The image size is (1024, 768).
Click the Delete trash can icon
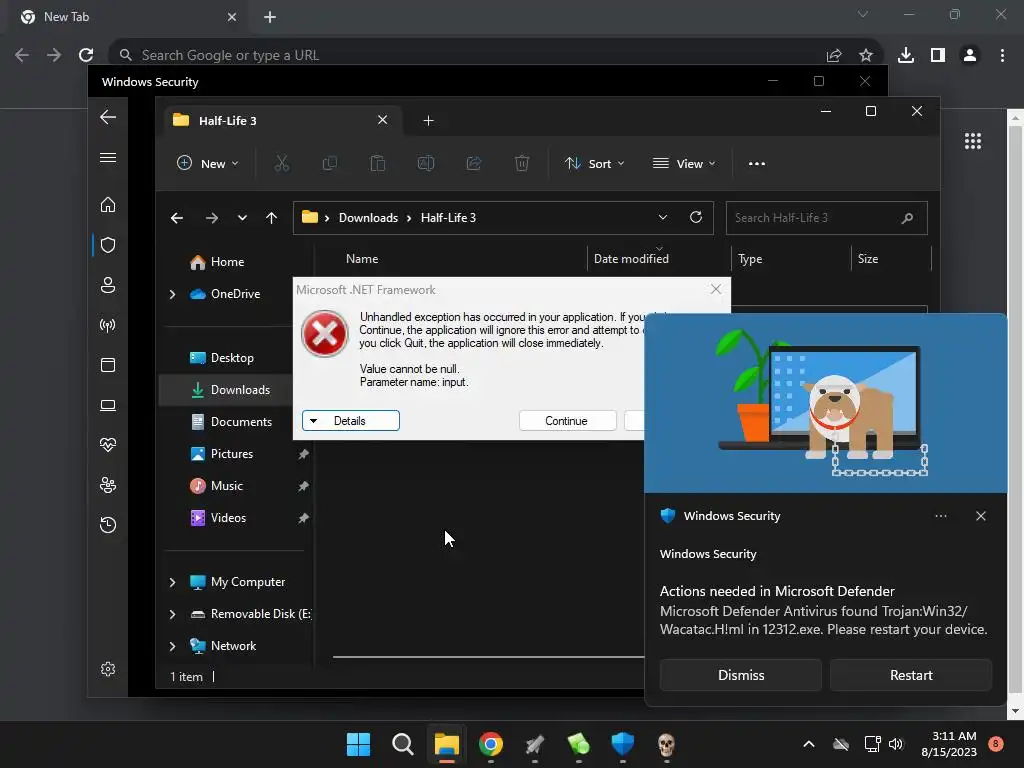click(x=522, y=163)
